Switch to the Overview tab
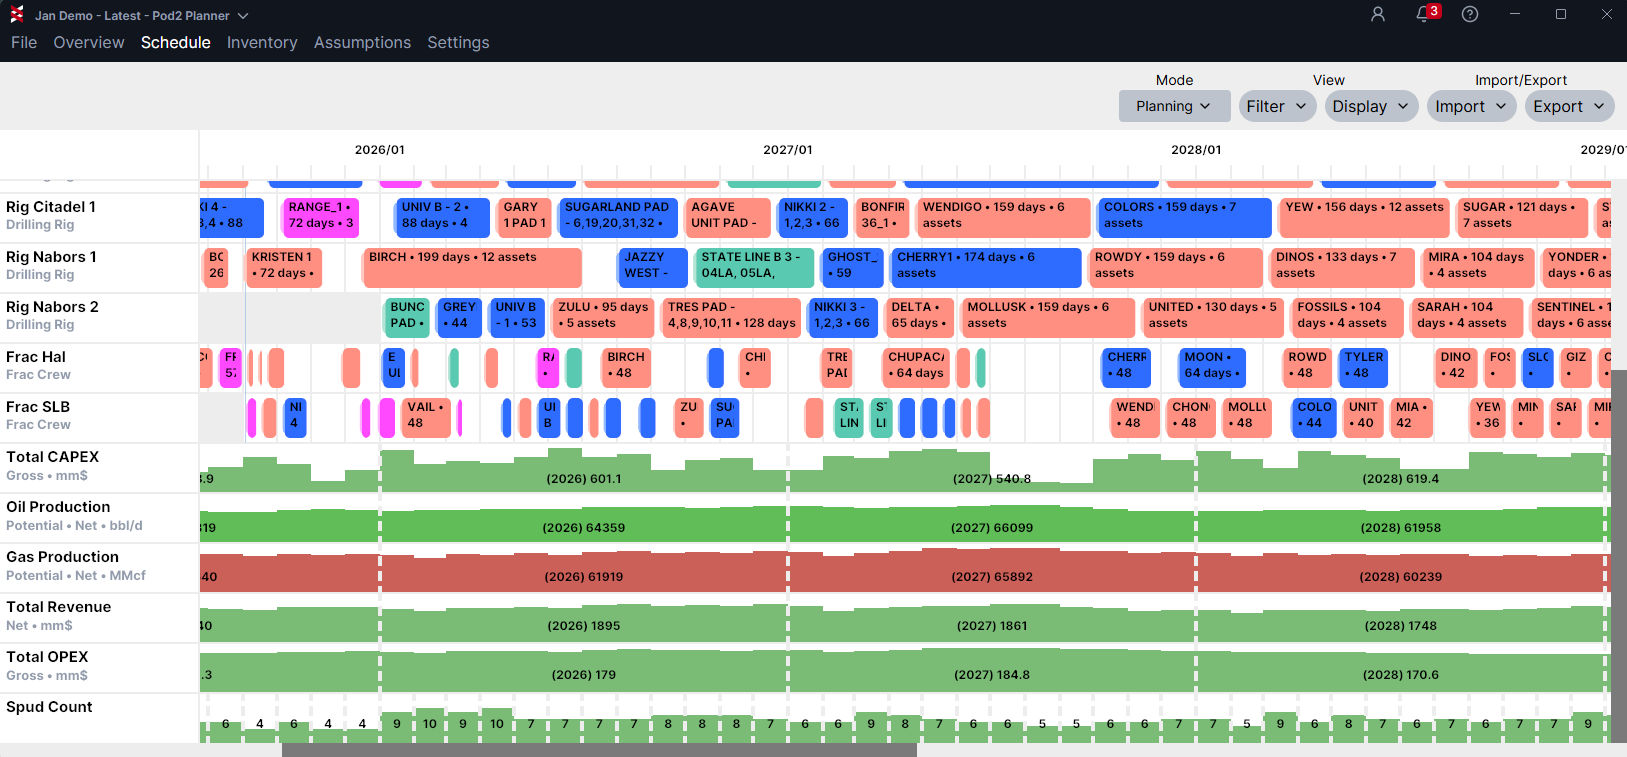 [x=89, y=42]
